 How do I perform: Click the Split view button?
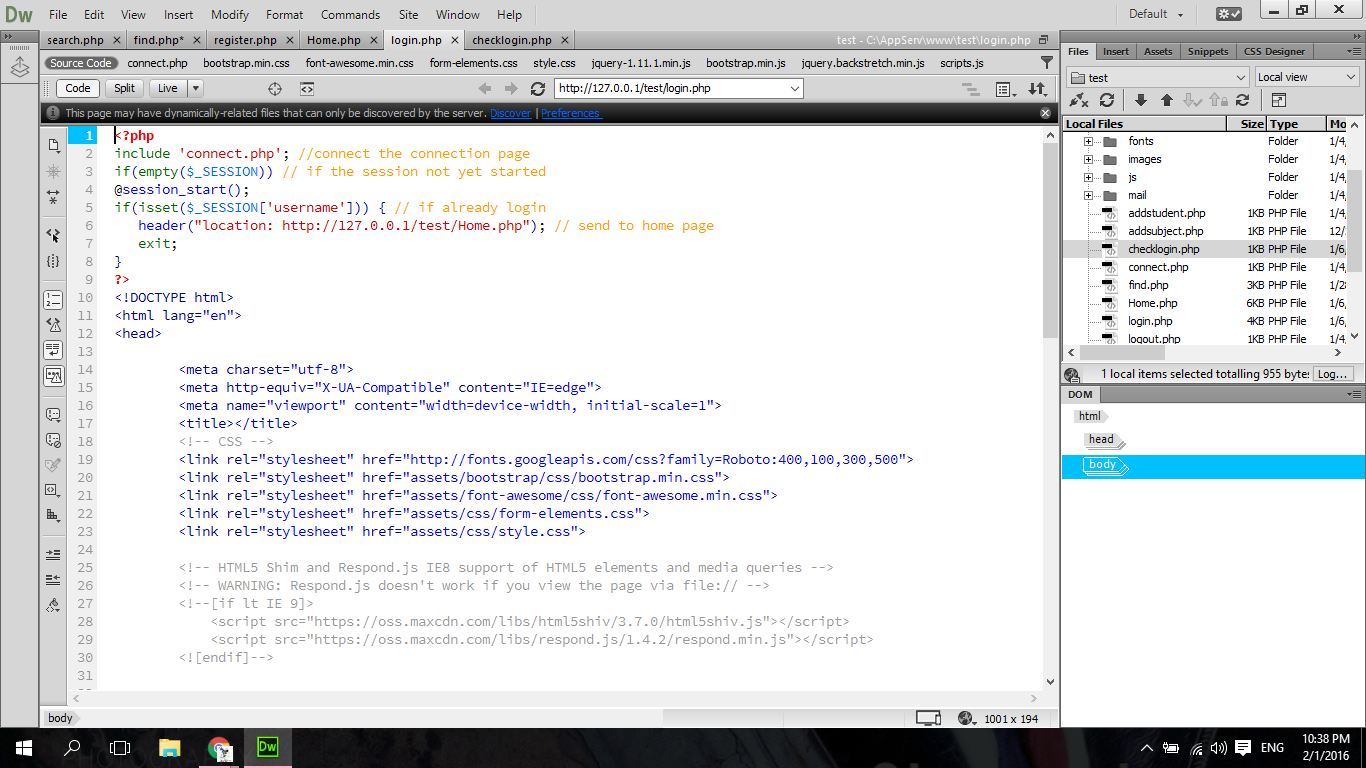tap(124, 88)
